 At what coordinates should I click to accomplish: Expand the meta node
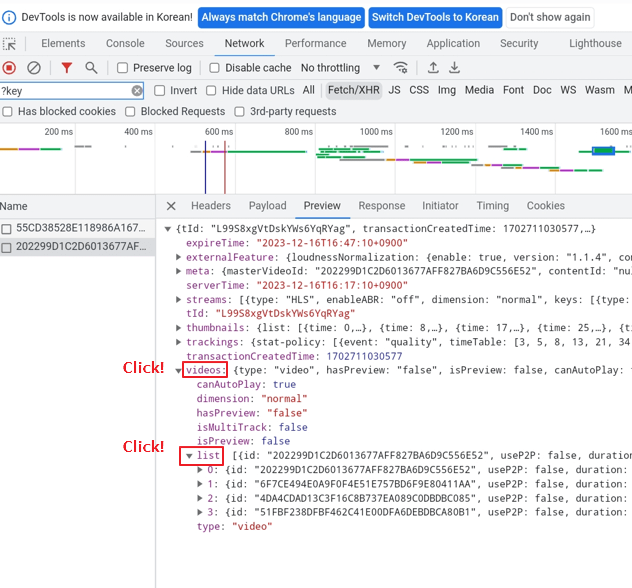[178, 271]
